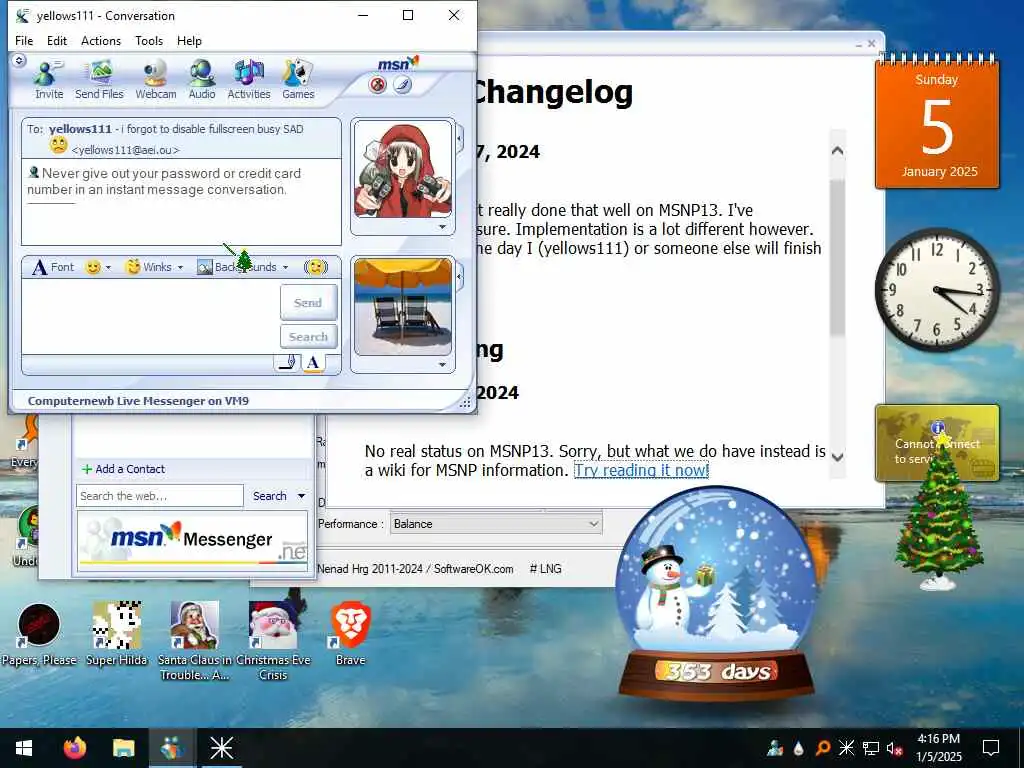Launch the Games icon

click(x=298, y=79)
